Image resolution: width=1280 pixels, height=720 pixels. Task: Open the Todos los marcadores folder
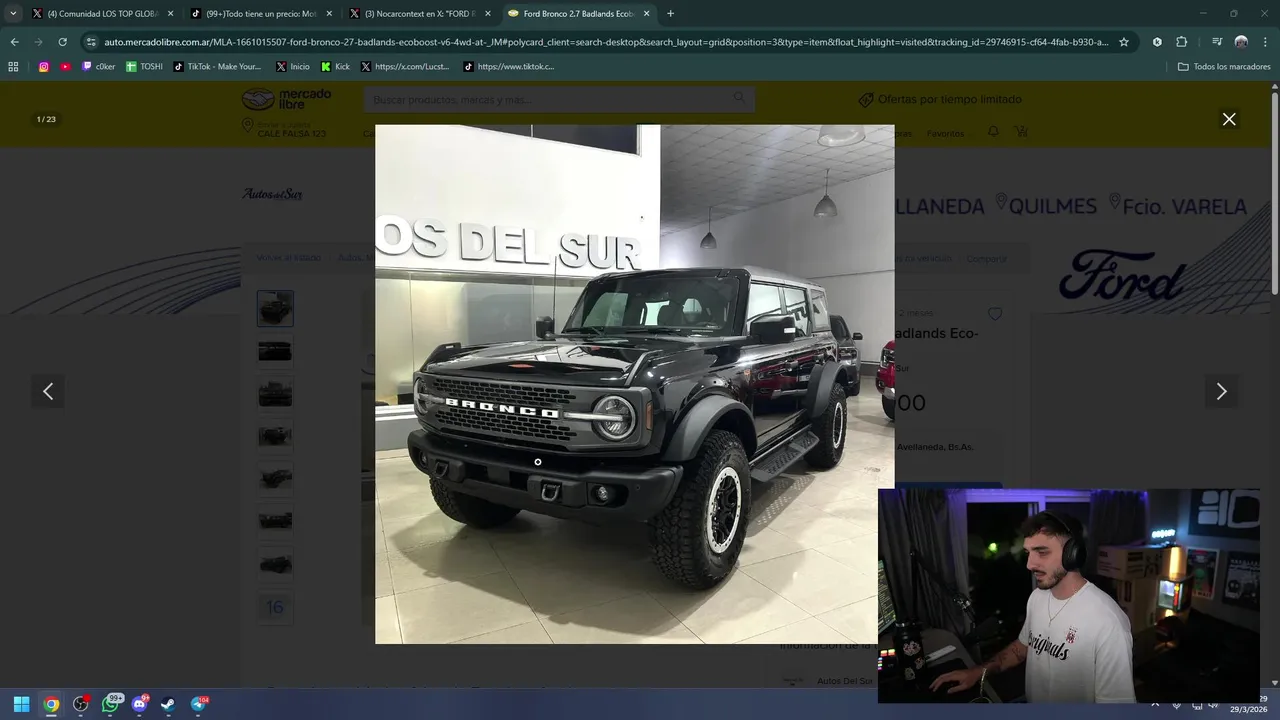point(1224,67)
